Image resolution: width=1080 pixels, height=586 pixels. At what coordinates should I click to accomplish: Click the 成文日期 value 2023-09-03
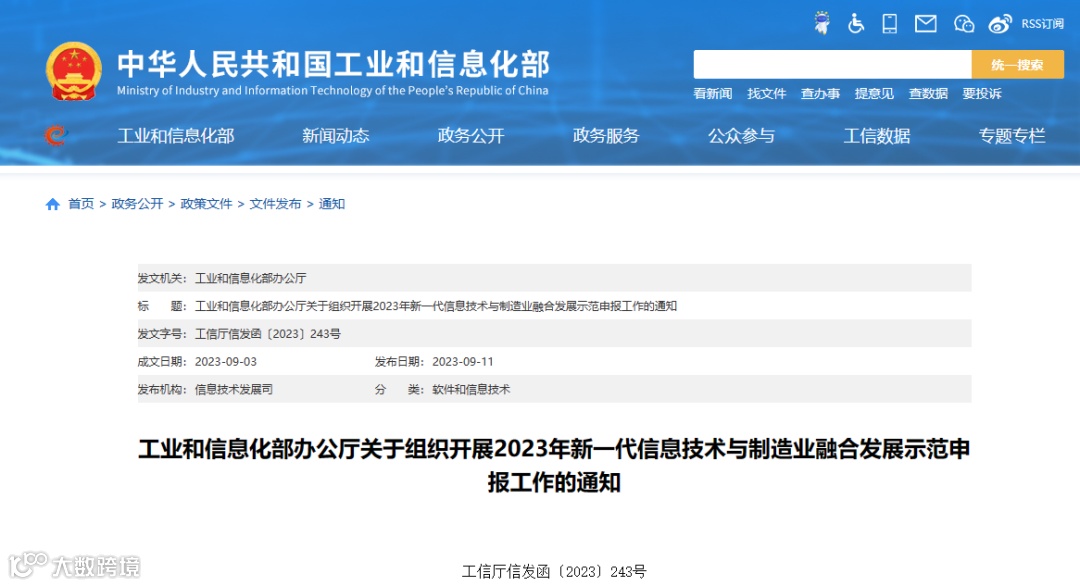226,362
